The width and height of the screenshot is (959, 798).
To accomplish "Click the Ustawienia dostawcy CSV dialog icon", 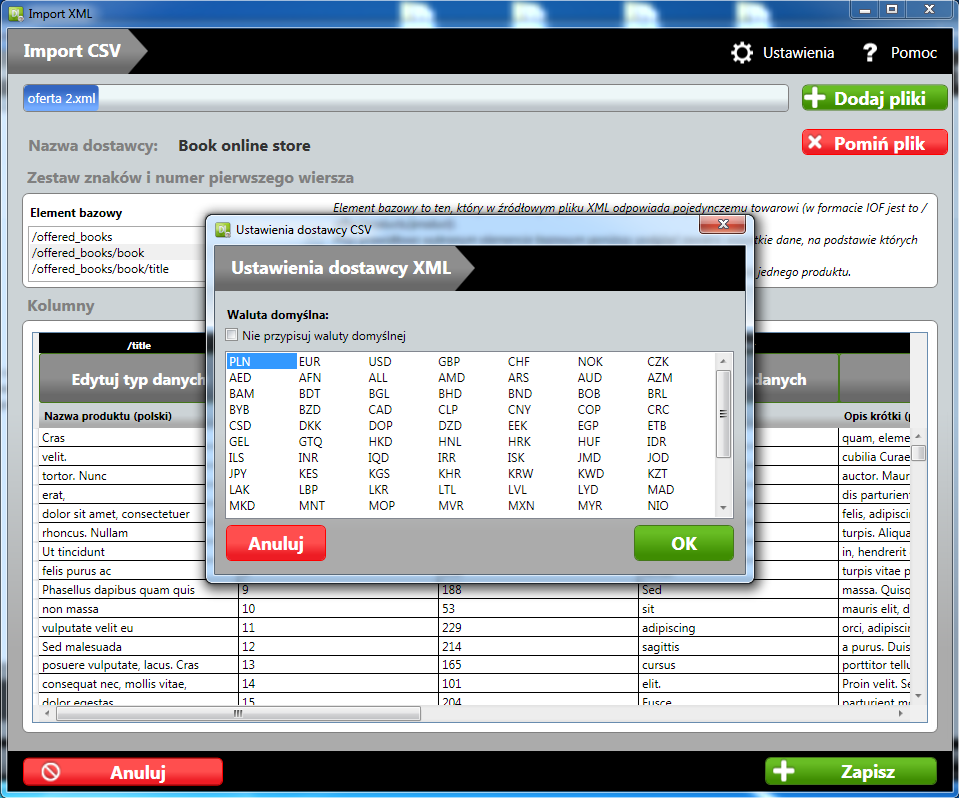I will pyautogui.click(x=223, y=230).
